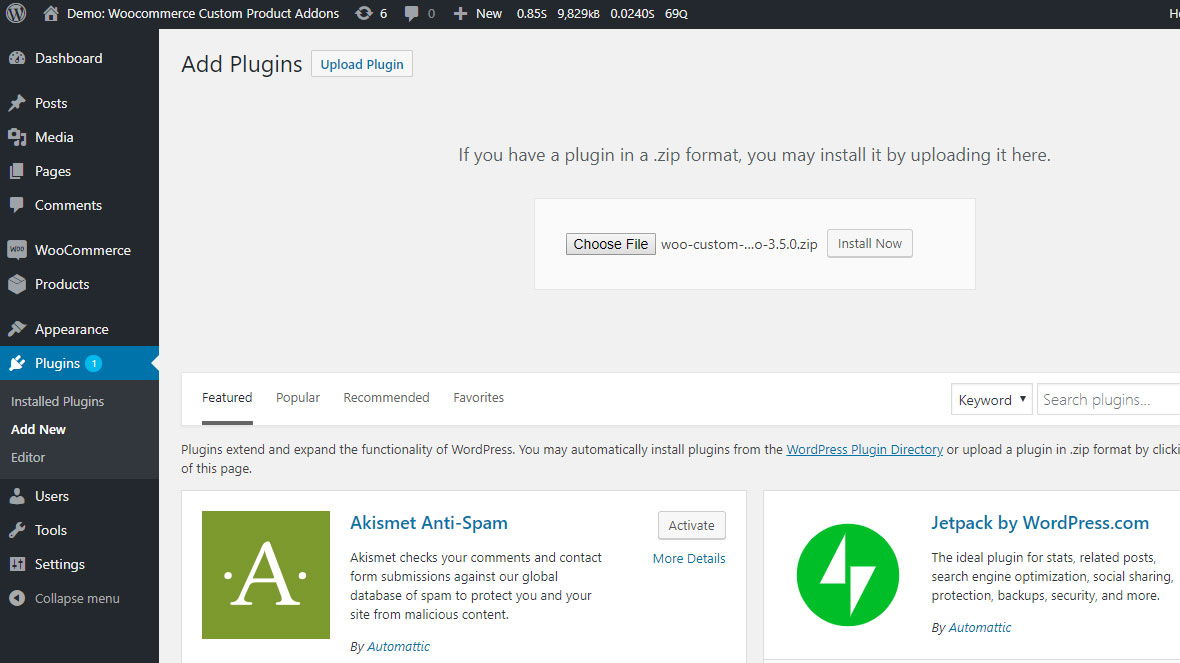The image size is (1180, 663).
Task: Activate the Akismet Anti-Spam plugin
Action: (x=692, y=525)
